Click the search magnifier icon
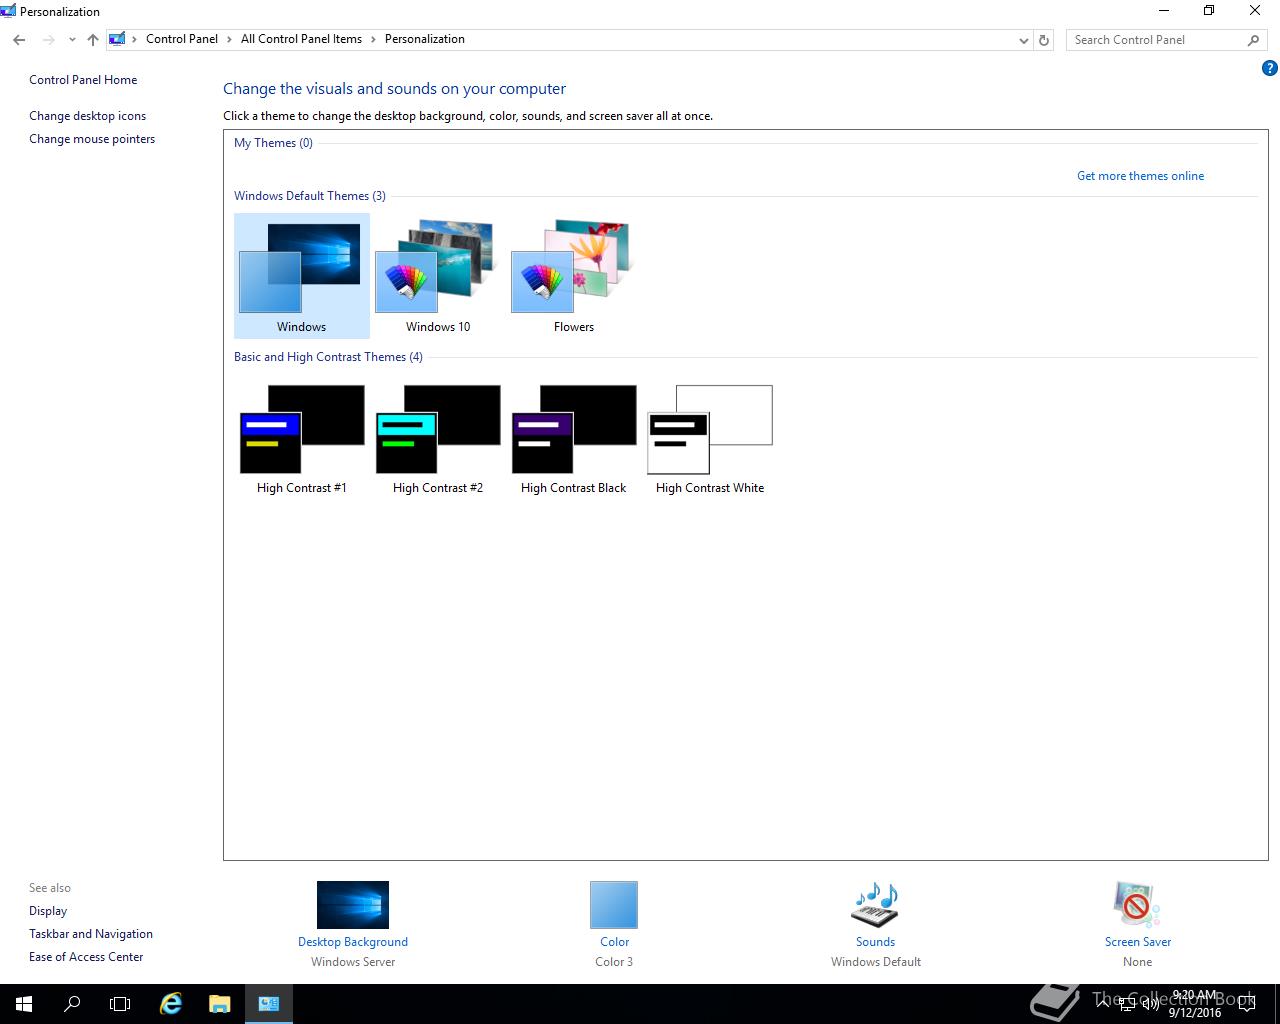This screenshot has width=1280, height=1024. point(1253,40)
